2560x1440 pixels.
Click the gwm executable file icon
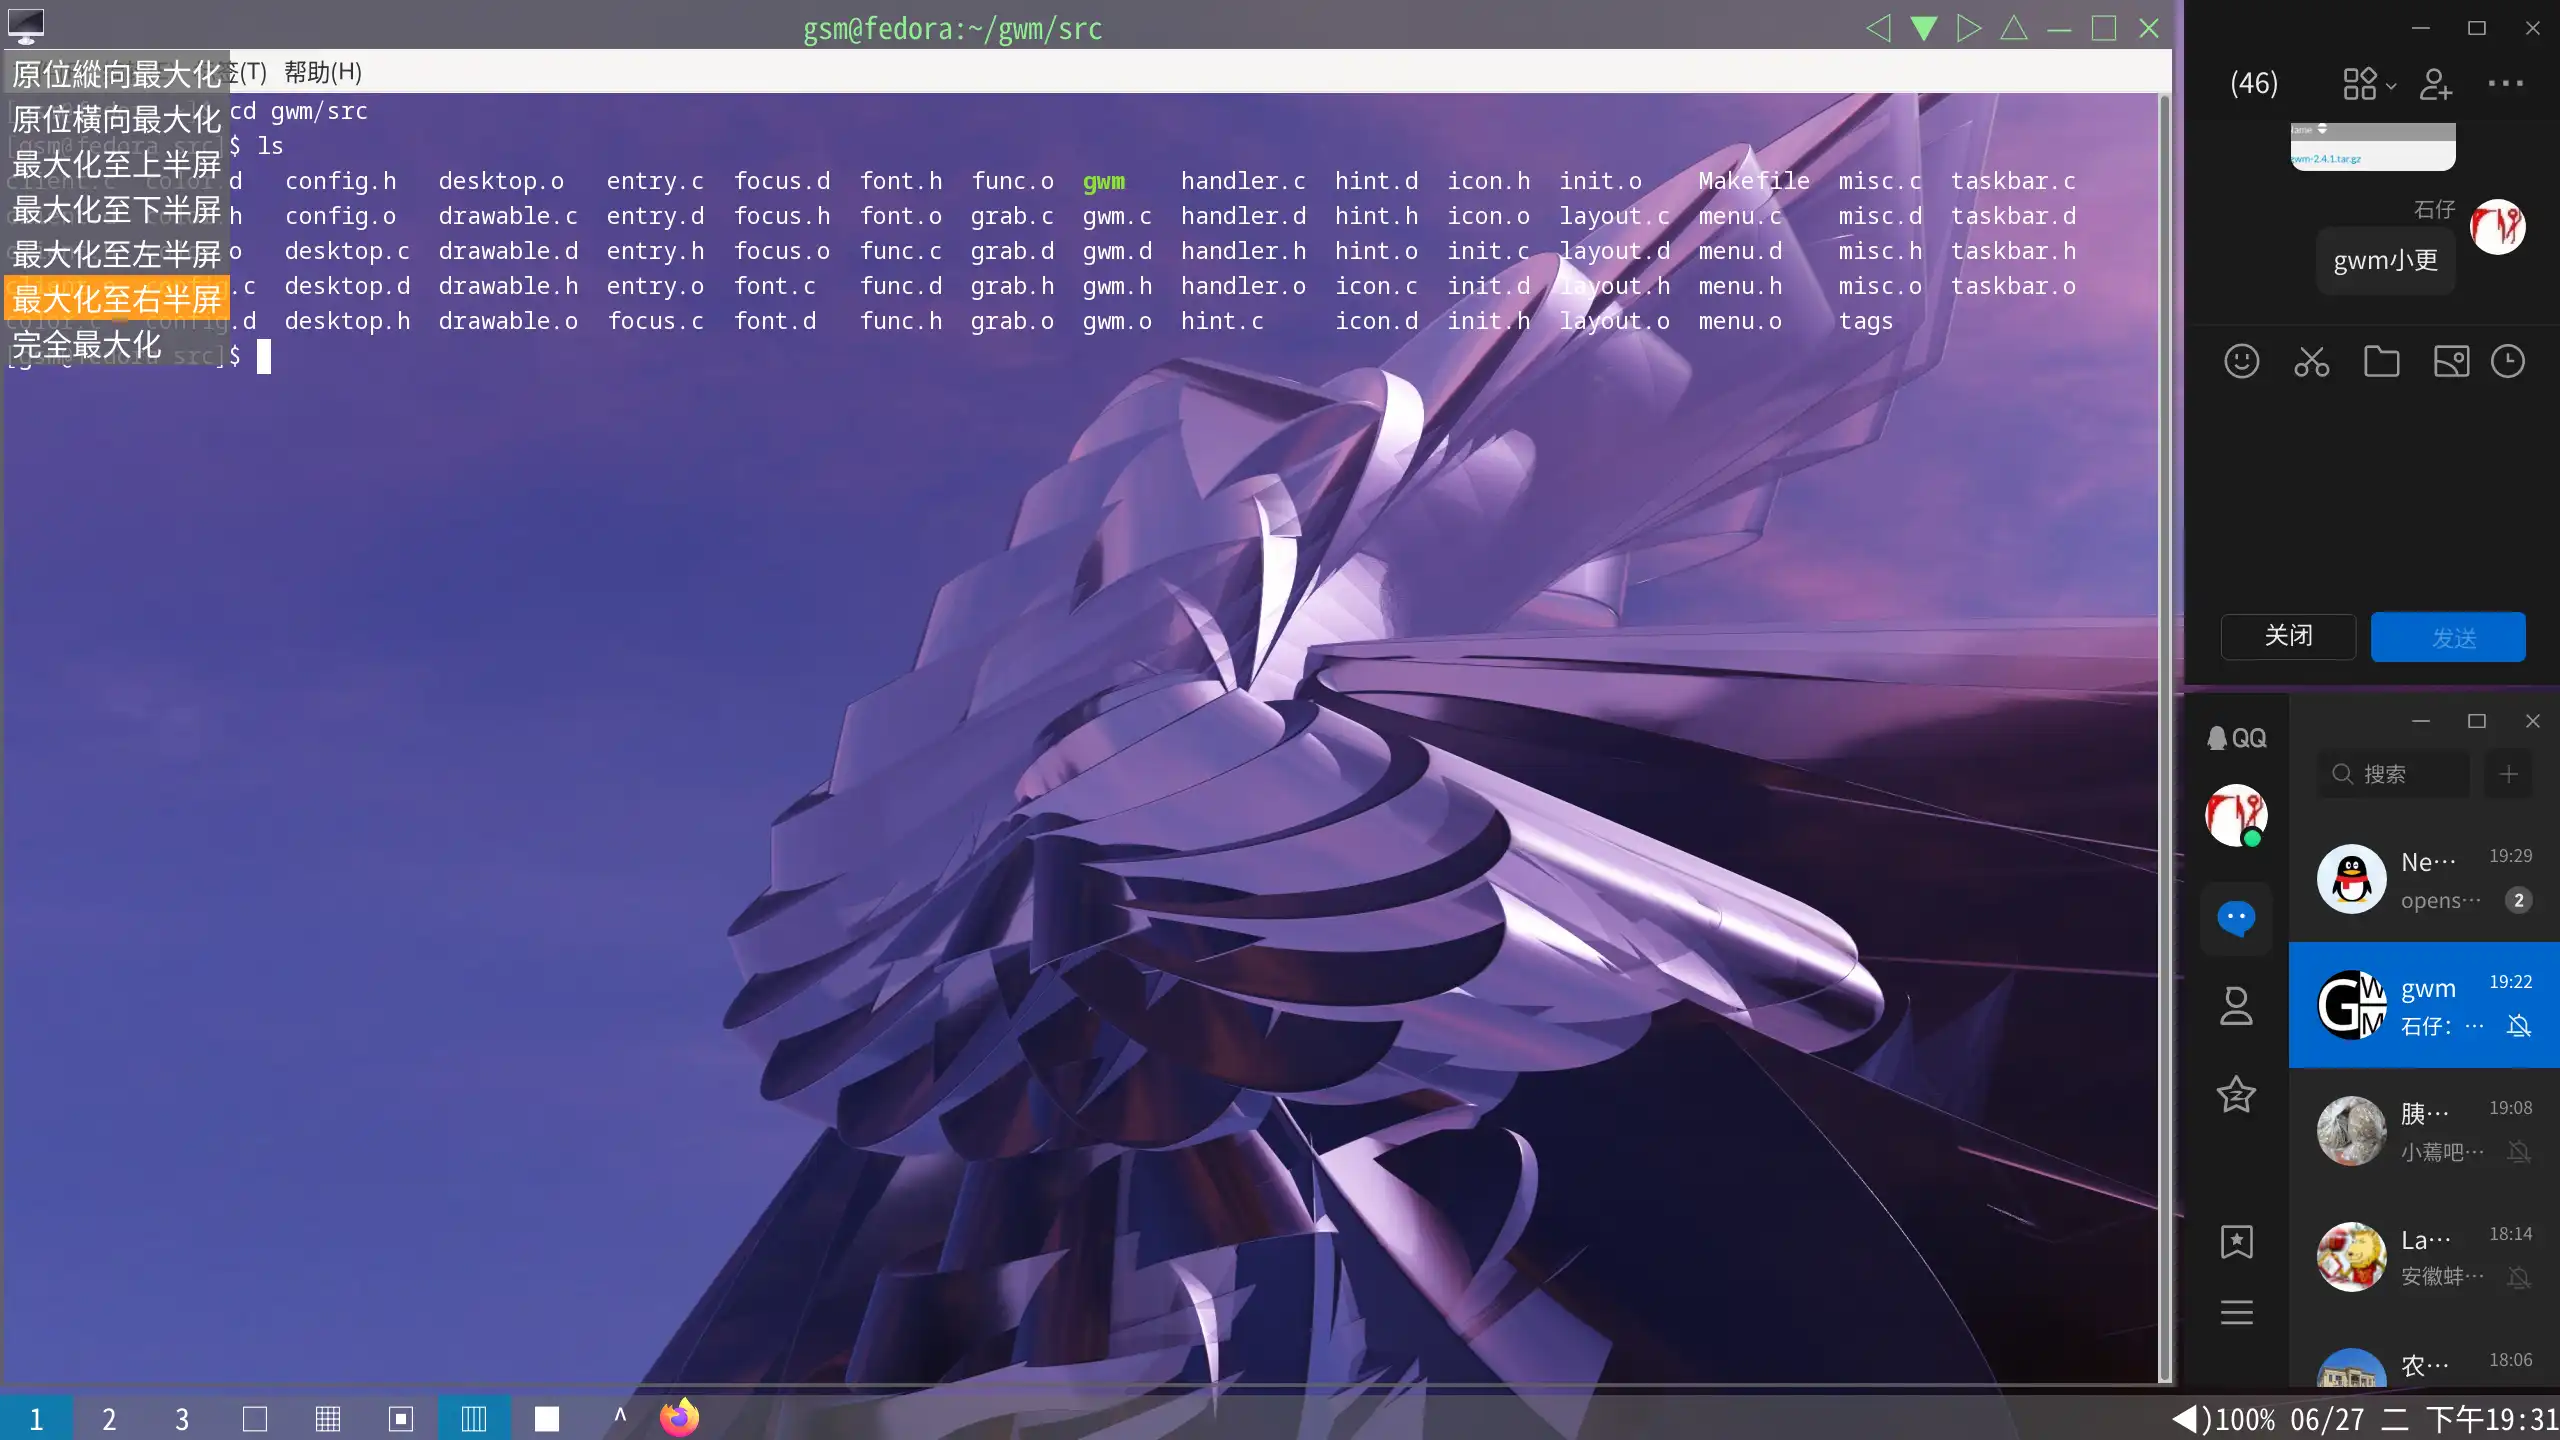1102,181
